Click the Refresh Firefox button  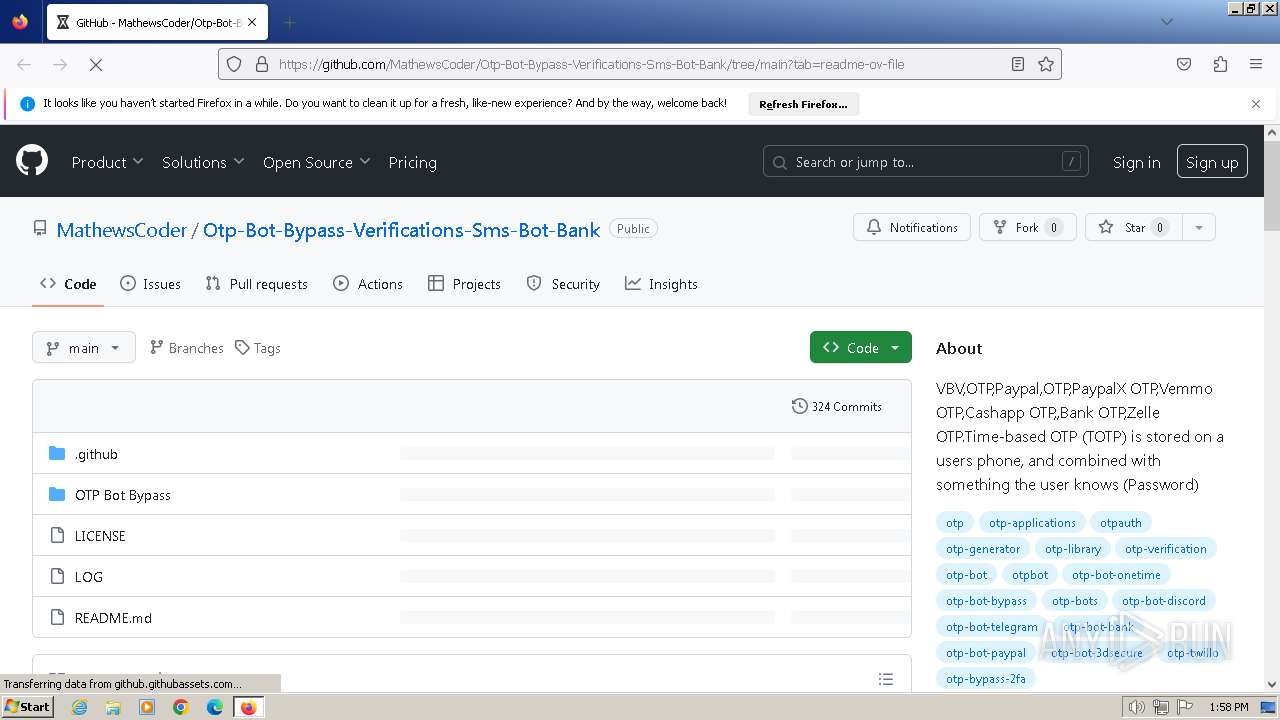(803, 104)
